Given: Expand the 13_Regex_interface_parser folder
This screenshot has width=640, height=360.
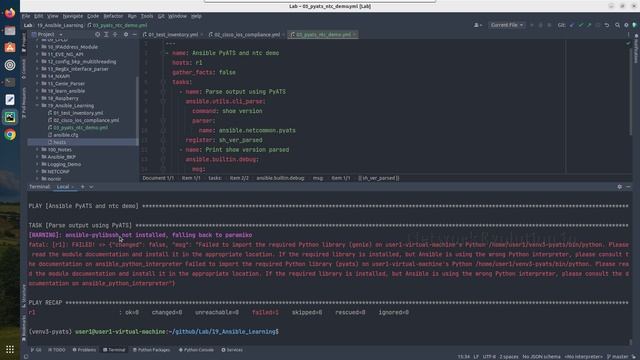Looking at the screenshot, I should [x=37, y=69].
